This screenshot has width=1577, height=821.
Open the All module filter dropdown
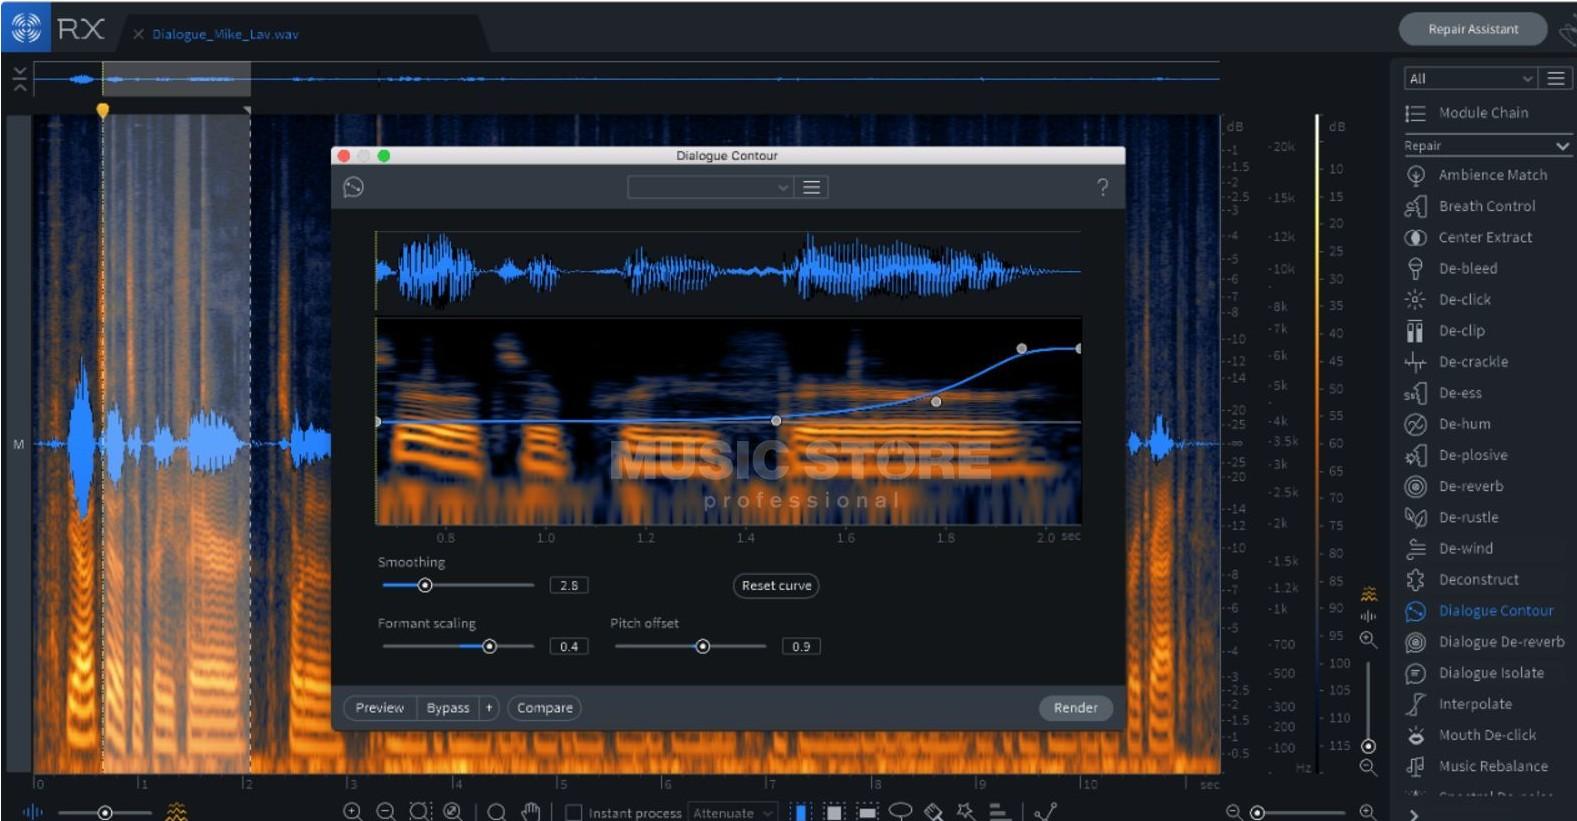click(x=1469, y=79)
